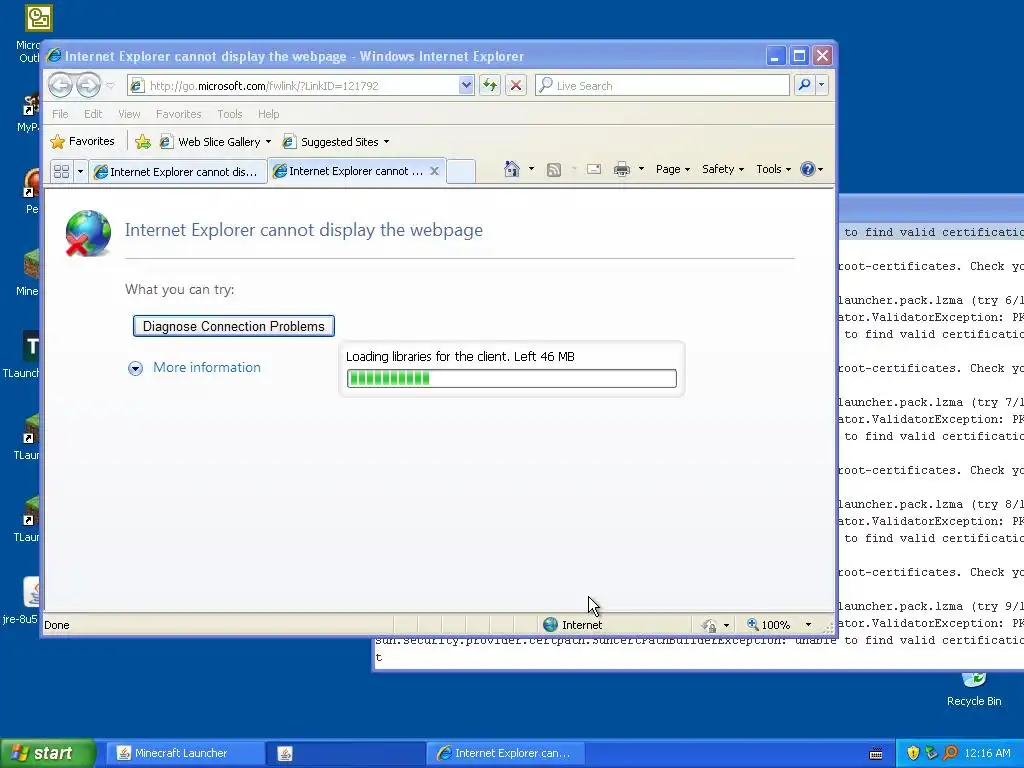
Task: Click the Quick Tabs grid icon
Action: 61,171
